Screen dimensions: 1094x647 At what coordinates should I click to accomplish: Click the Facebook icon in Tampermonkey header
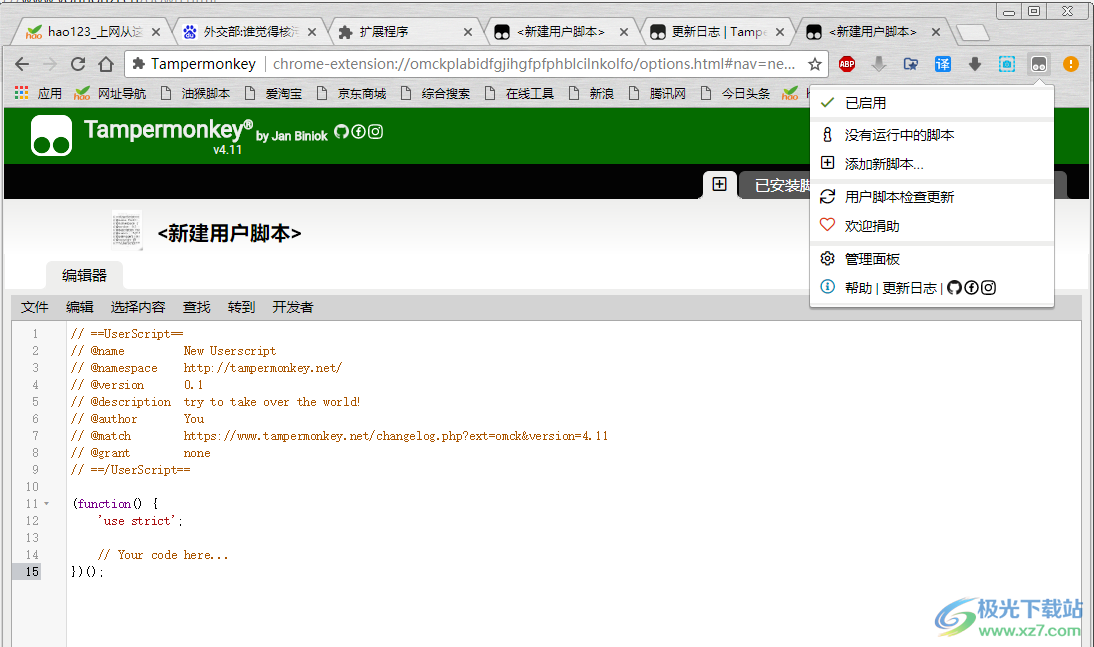click(358, 132)
